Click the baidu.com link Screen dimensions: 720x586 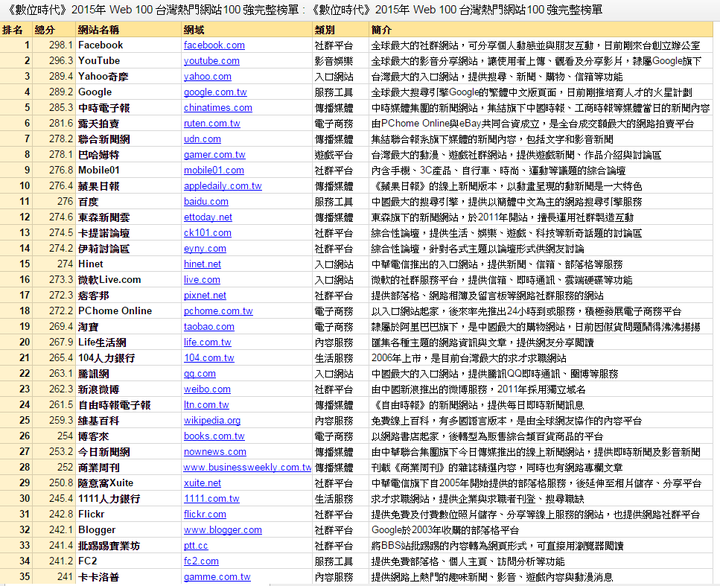[206, 201]
